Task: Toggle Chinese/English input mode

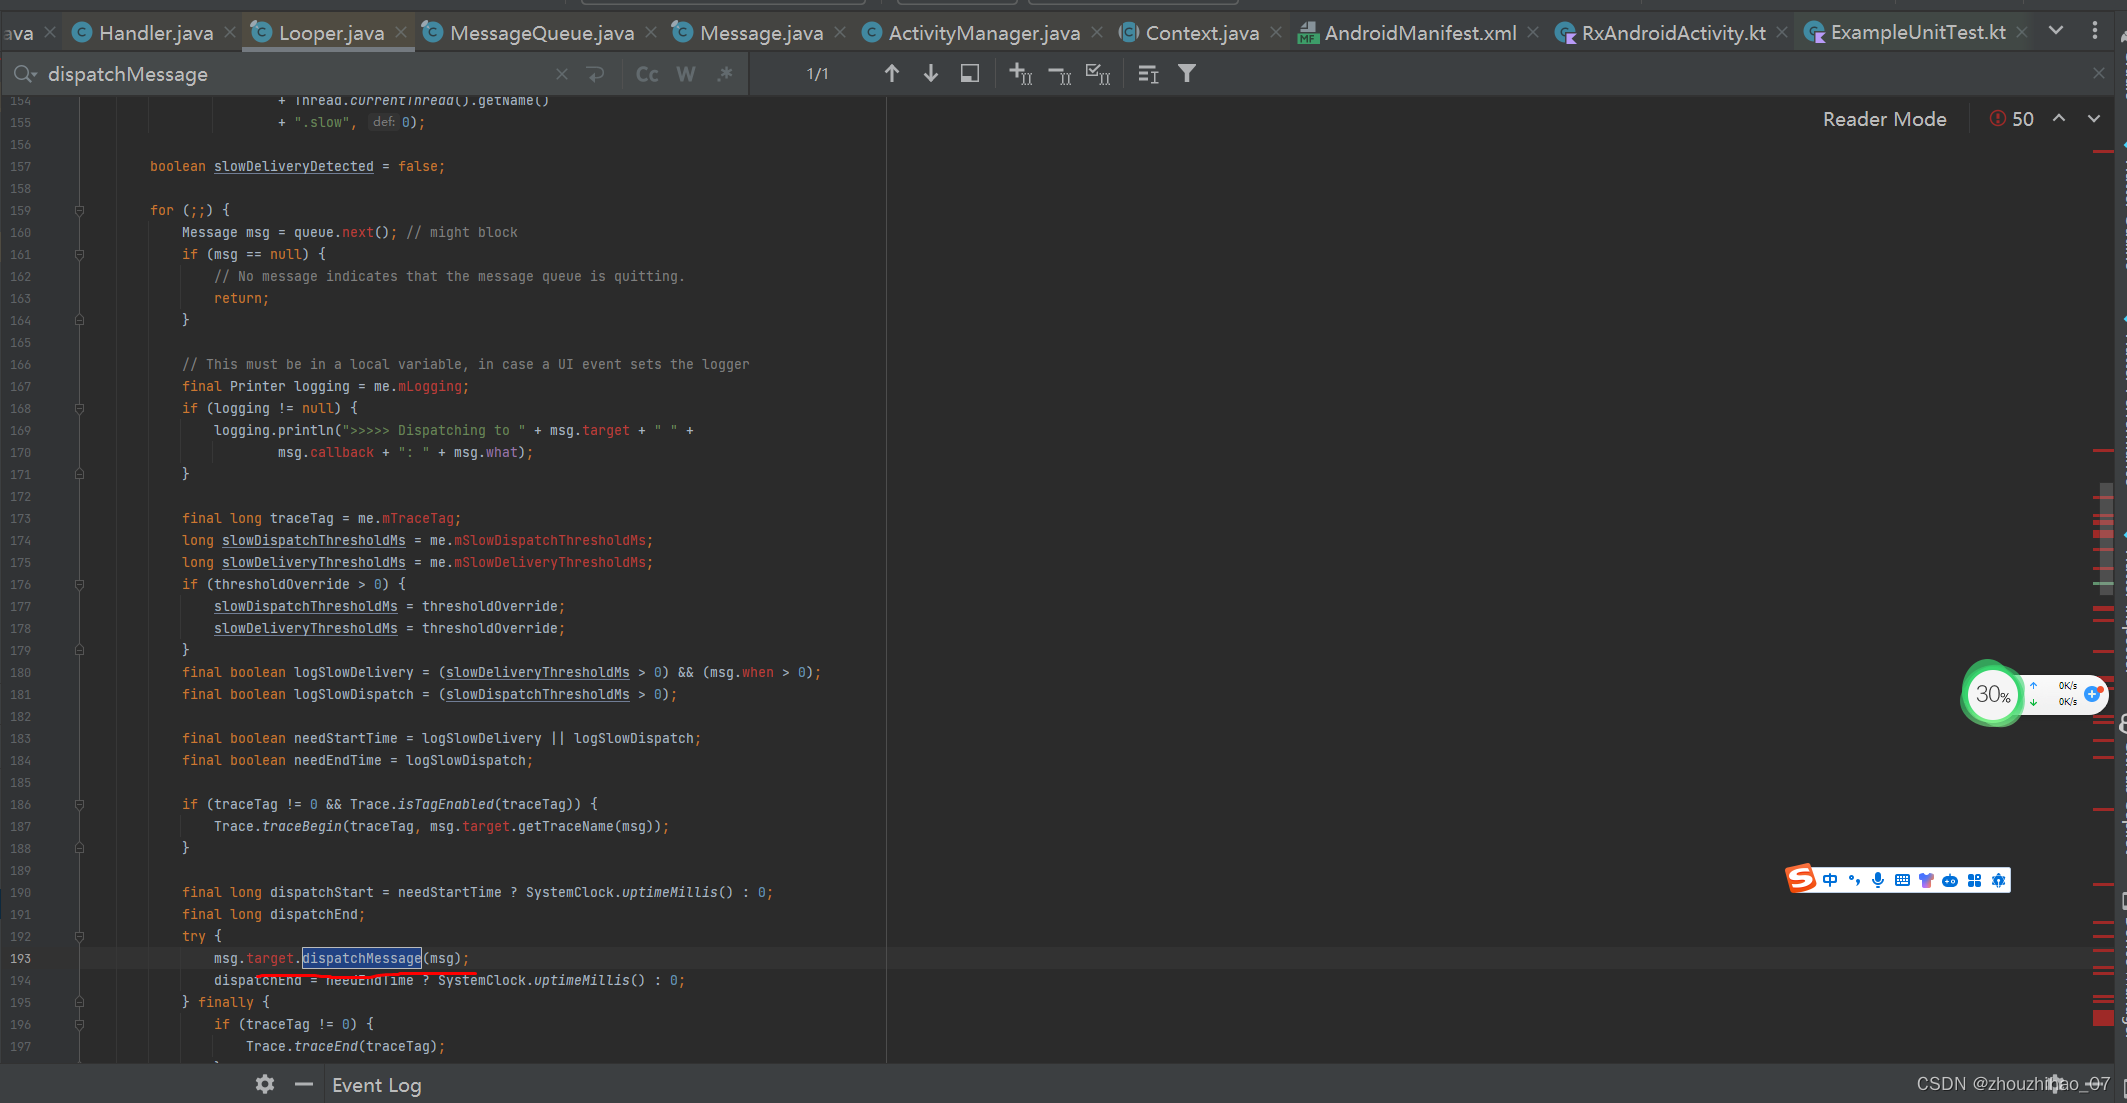Action: pyautogui.click(x=1830, y=880)
